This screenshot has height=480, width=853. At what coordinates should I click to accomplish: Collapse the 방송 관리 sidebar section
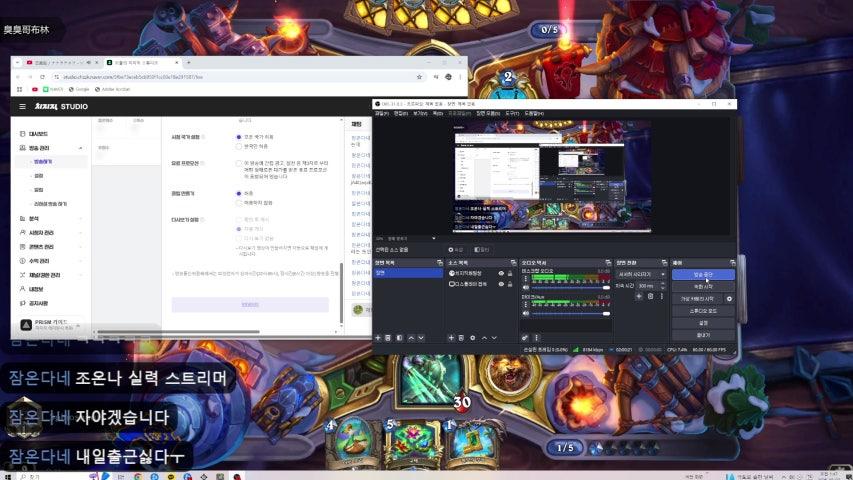[81, 148]
